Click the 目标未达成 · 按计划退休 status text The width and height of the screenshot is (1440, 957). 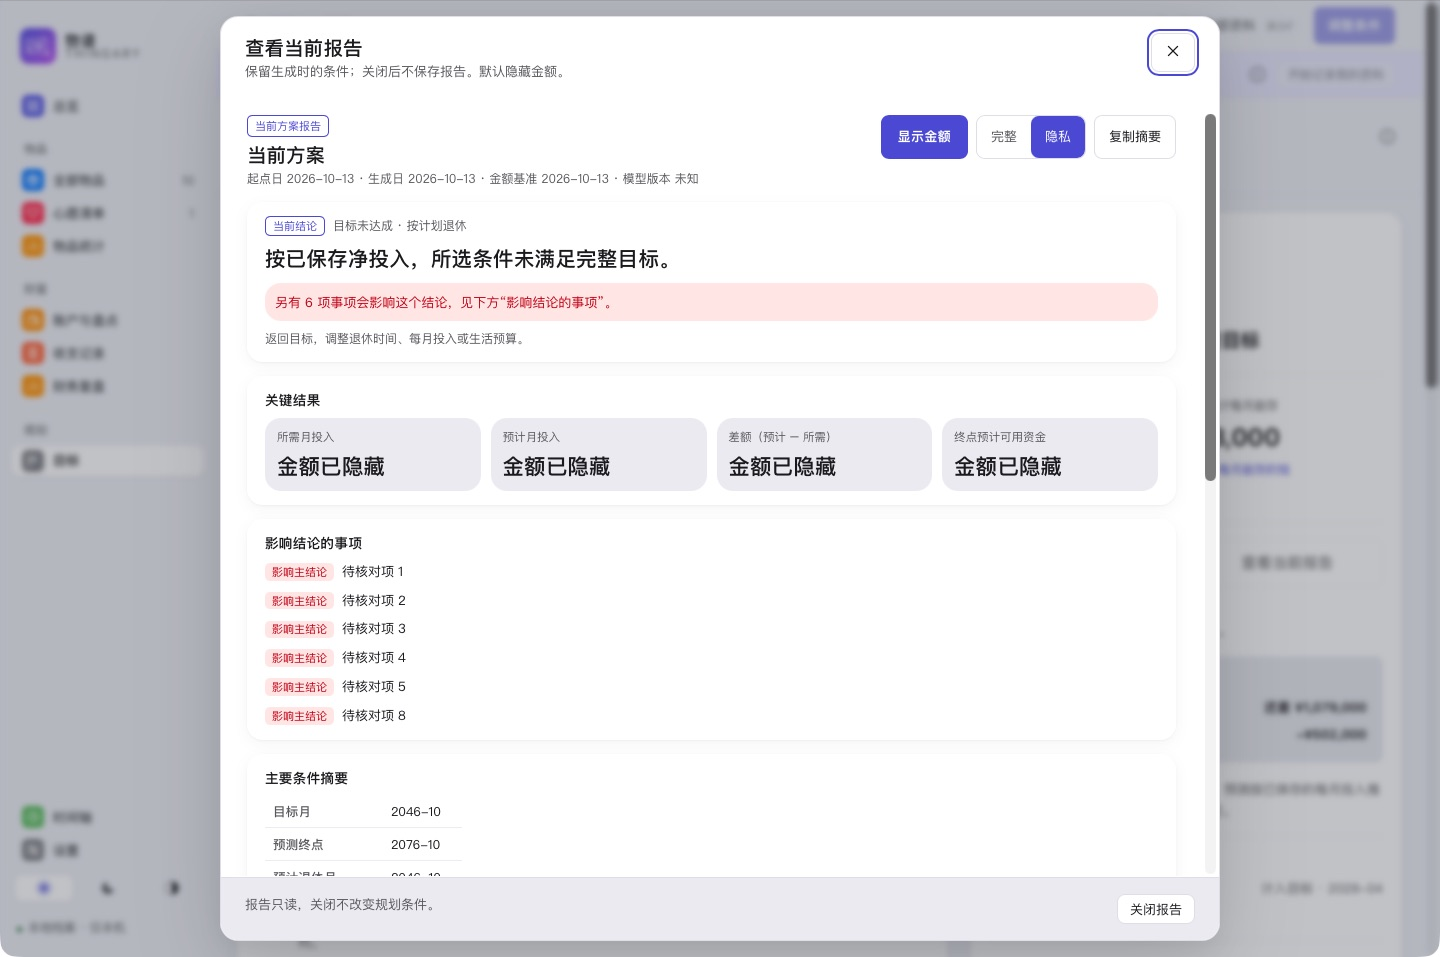point(400,226)
